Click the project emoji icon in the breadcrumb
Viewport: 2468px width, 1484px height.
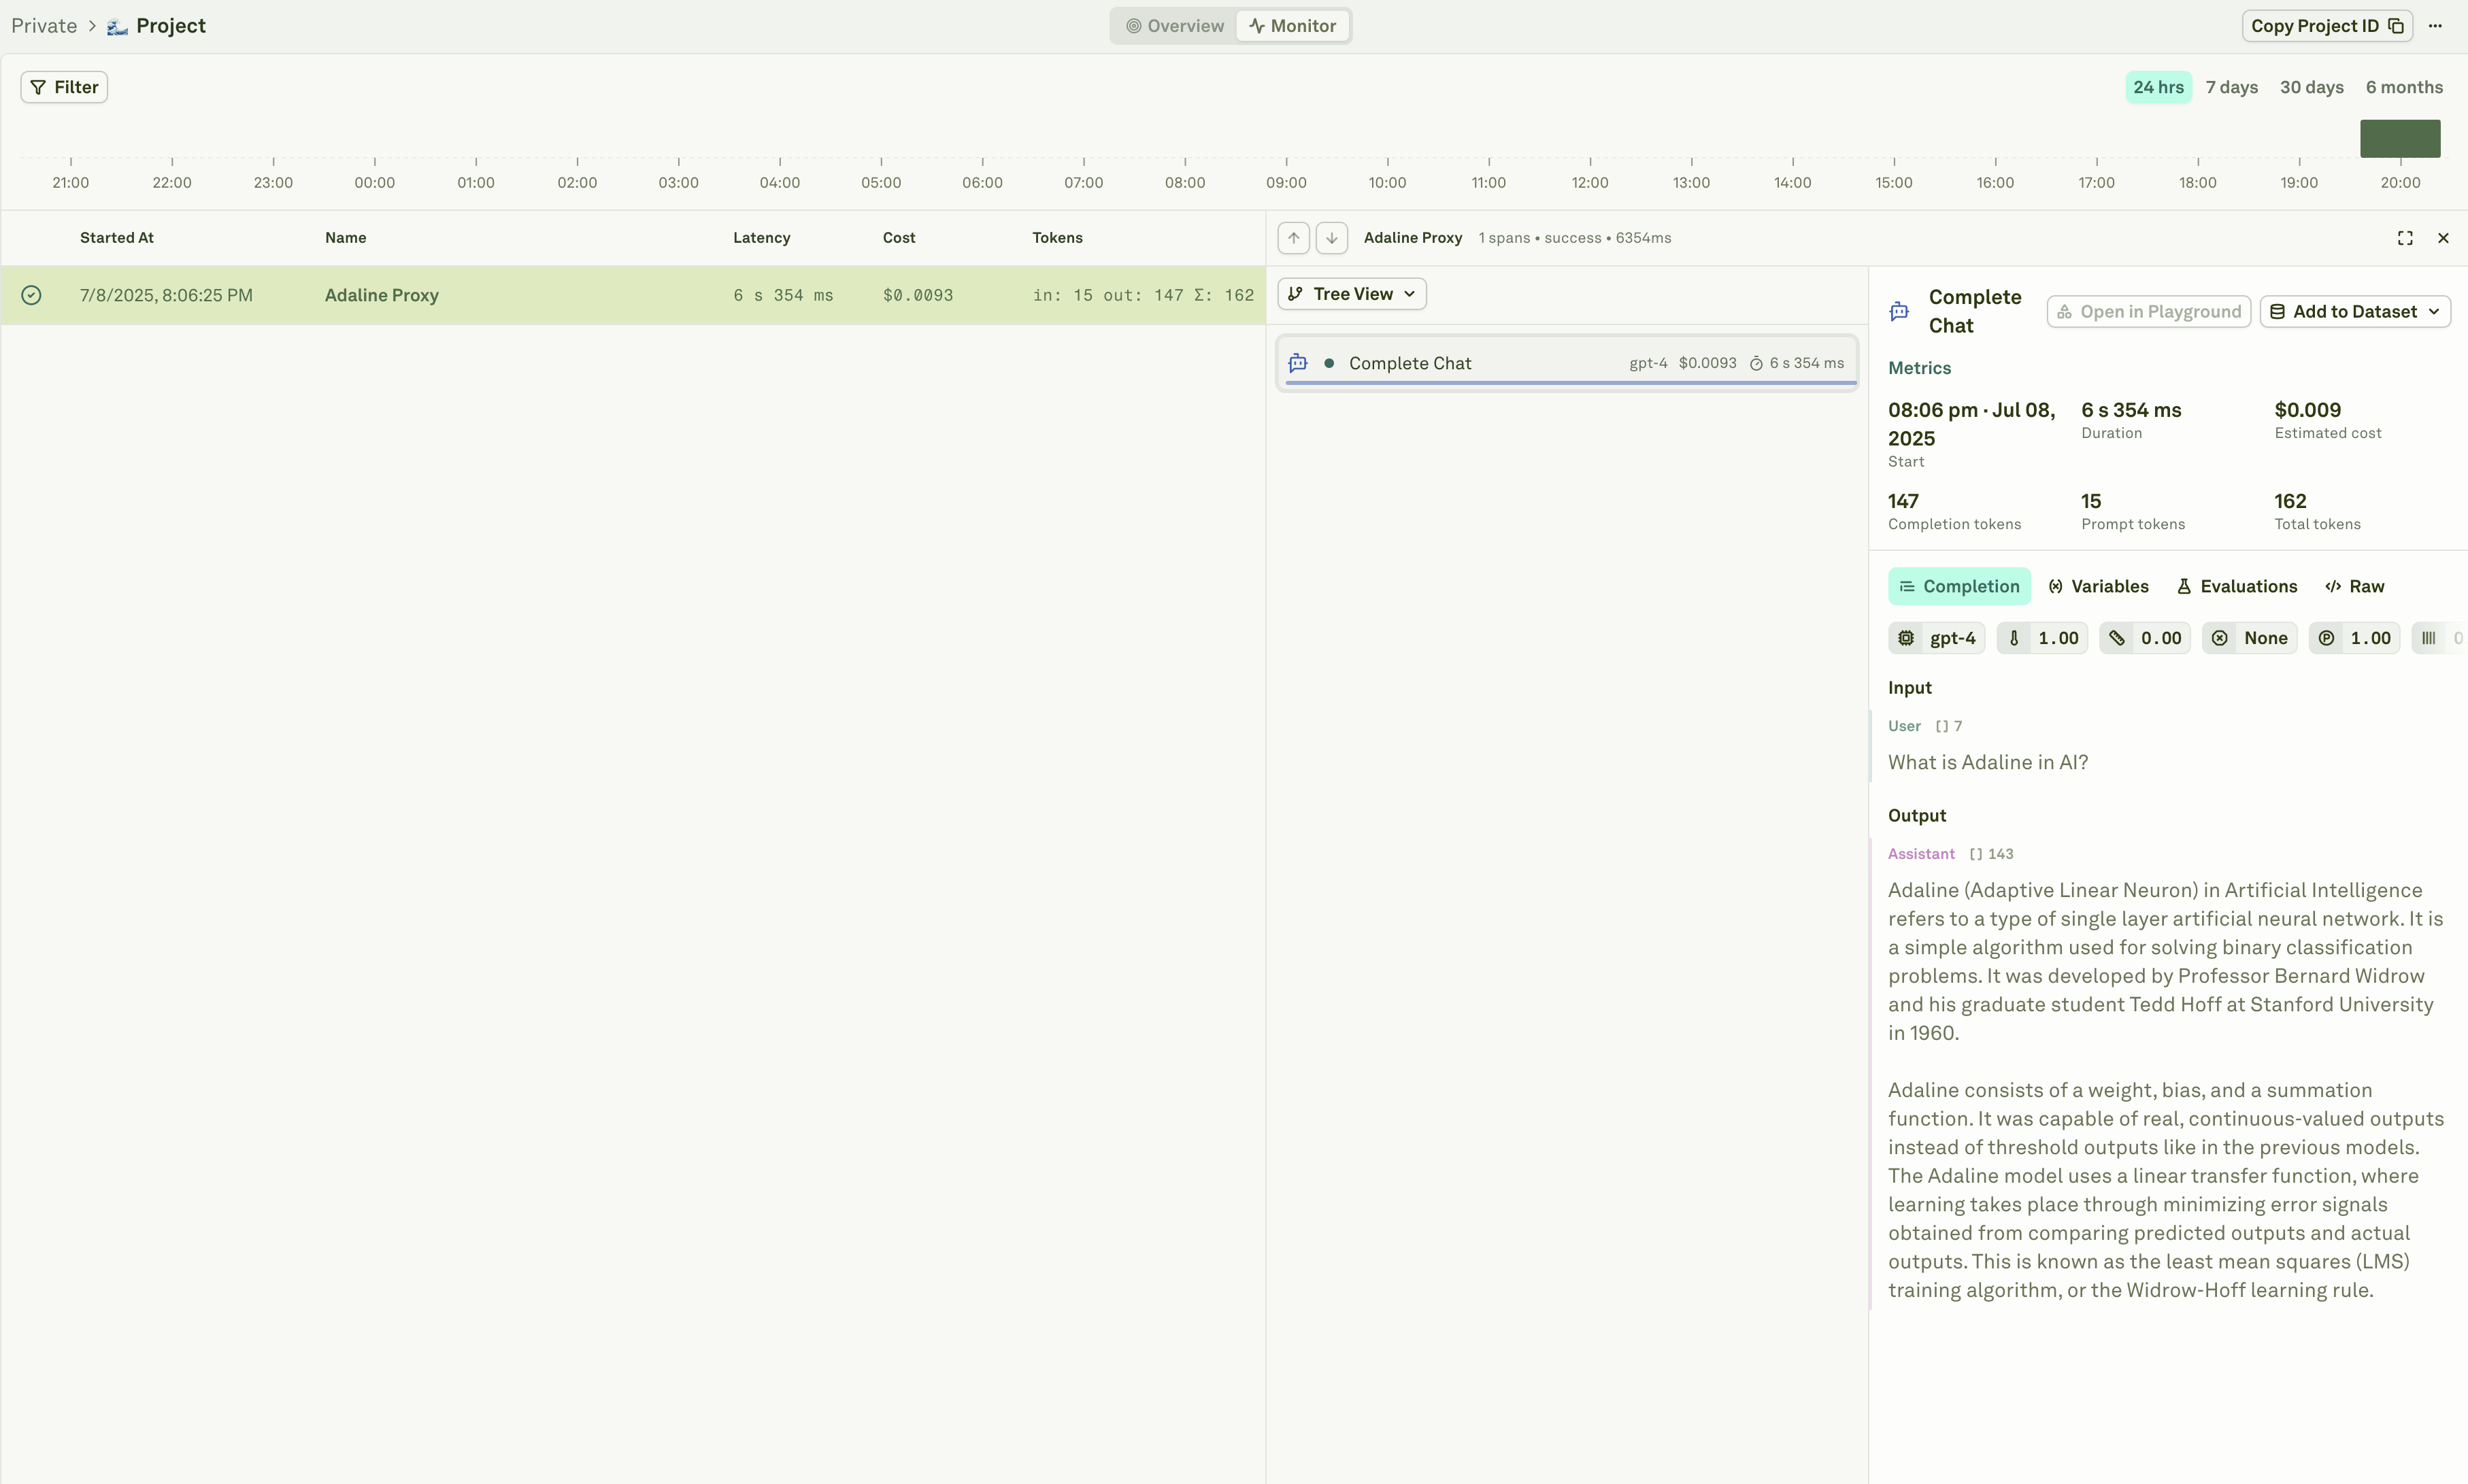[x=117, y=26]
